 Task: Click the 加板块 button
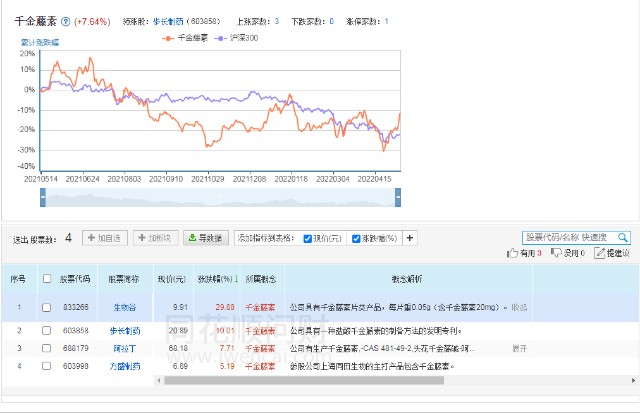point(156,238)
